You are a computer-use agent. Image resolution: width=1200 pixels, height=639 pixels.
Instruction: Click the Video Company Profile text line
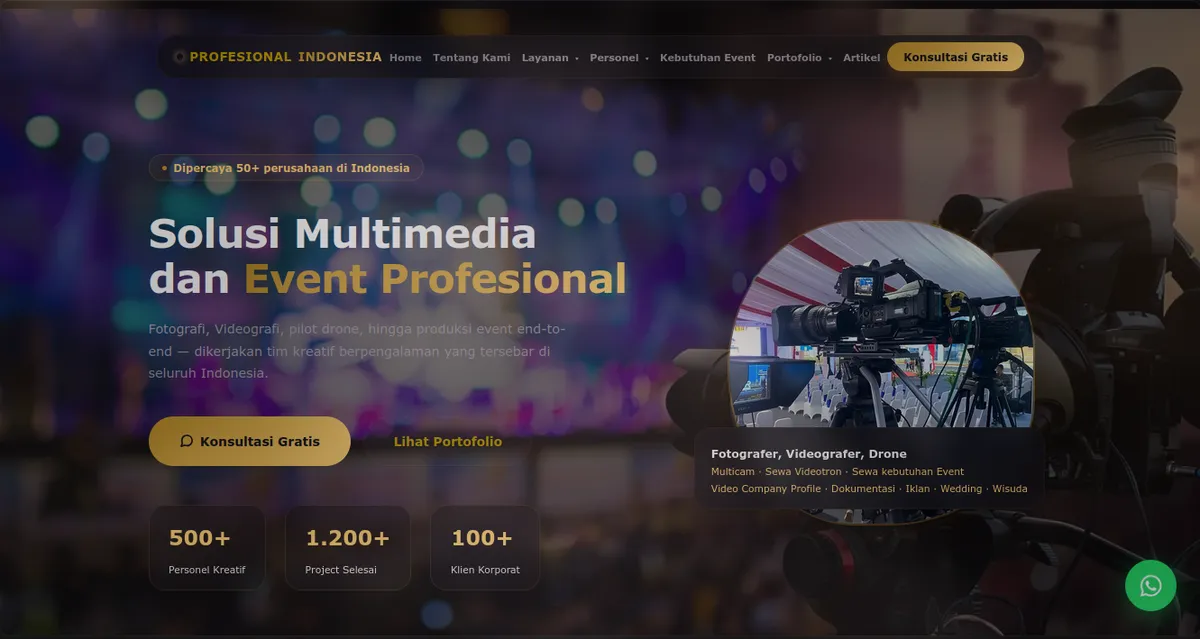coord(869,489)
